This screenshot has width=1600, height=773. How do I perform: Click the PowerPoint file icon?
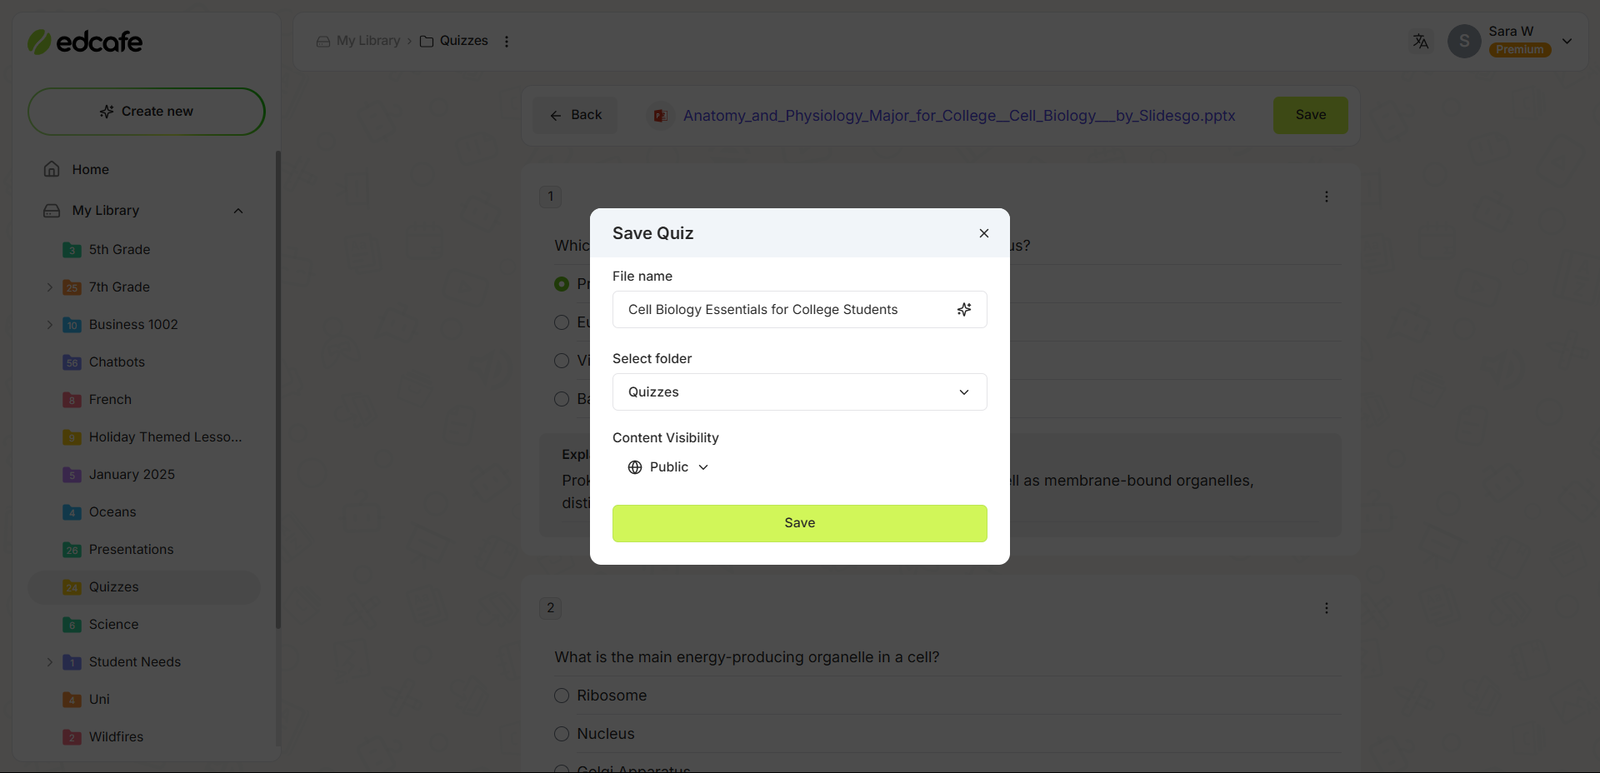pos(660,116)
